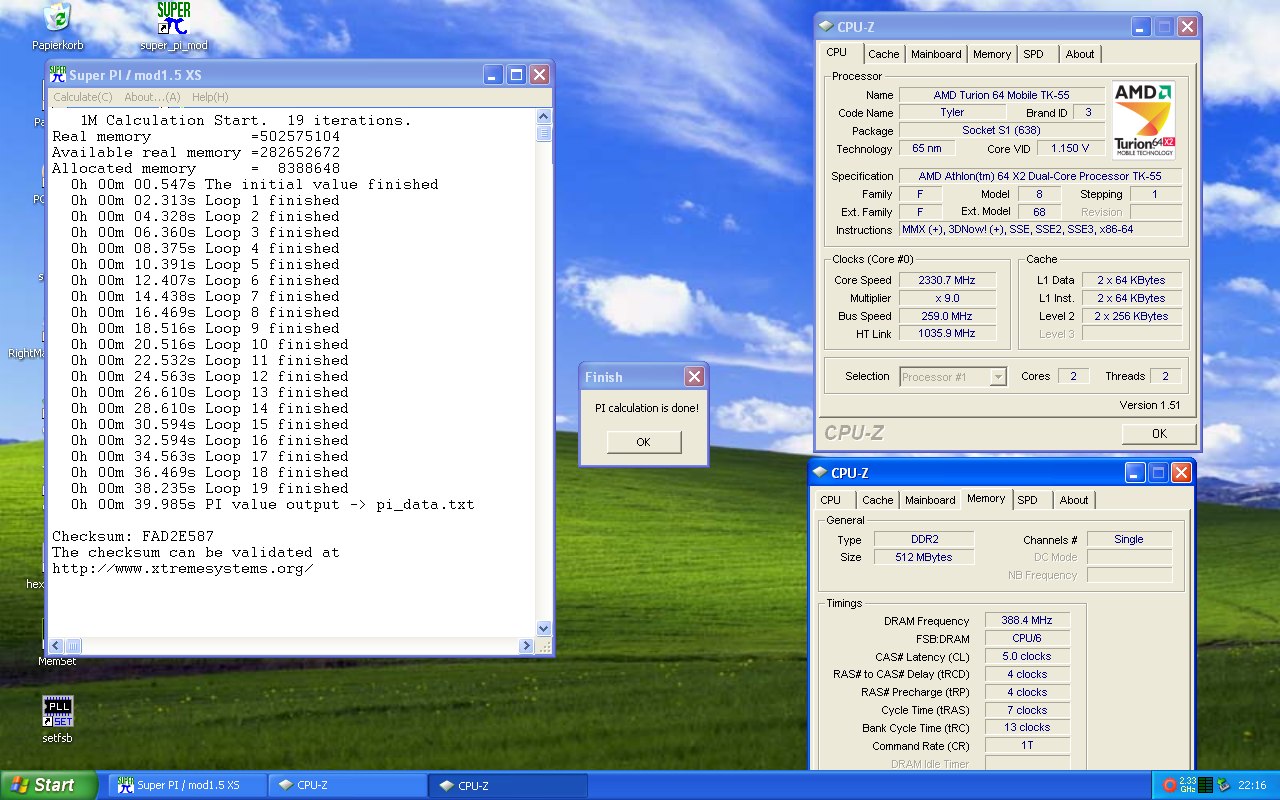Screen dimensions: 1280x800
Task: Switch to Cache tab in lower CPU-Z
Action: click(877, 500)
